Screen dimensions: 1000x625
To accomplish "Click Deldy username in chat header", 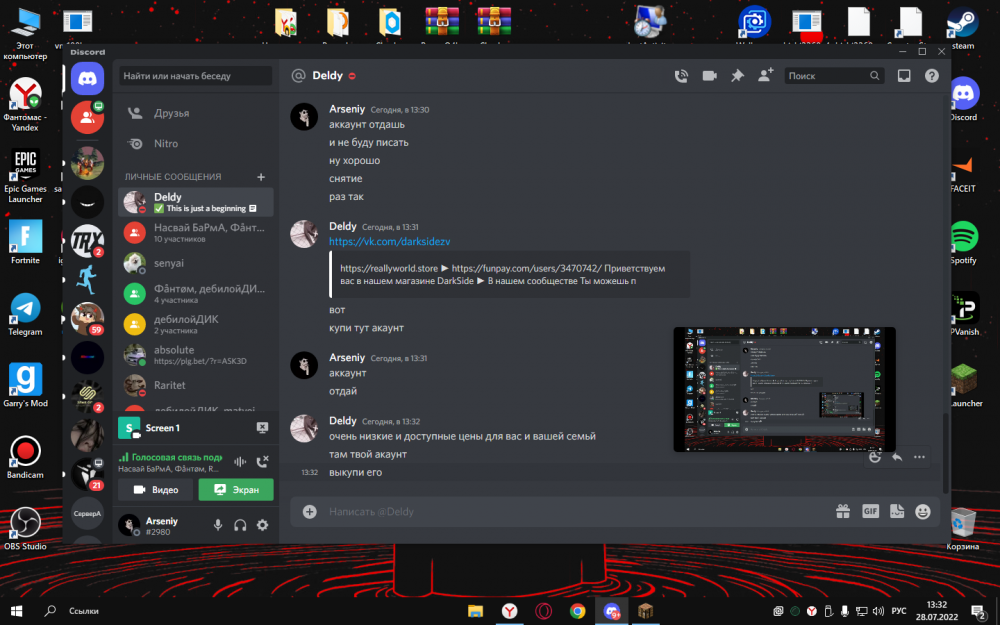I will pyautogui.click(x=328, y=76).
